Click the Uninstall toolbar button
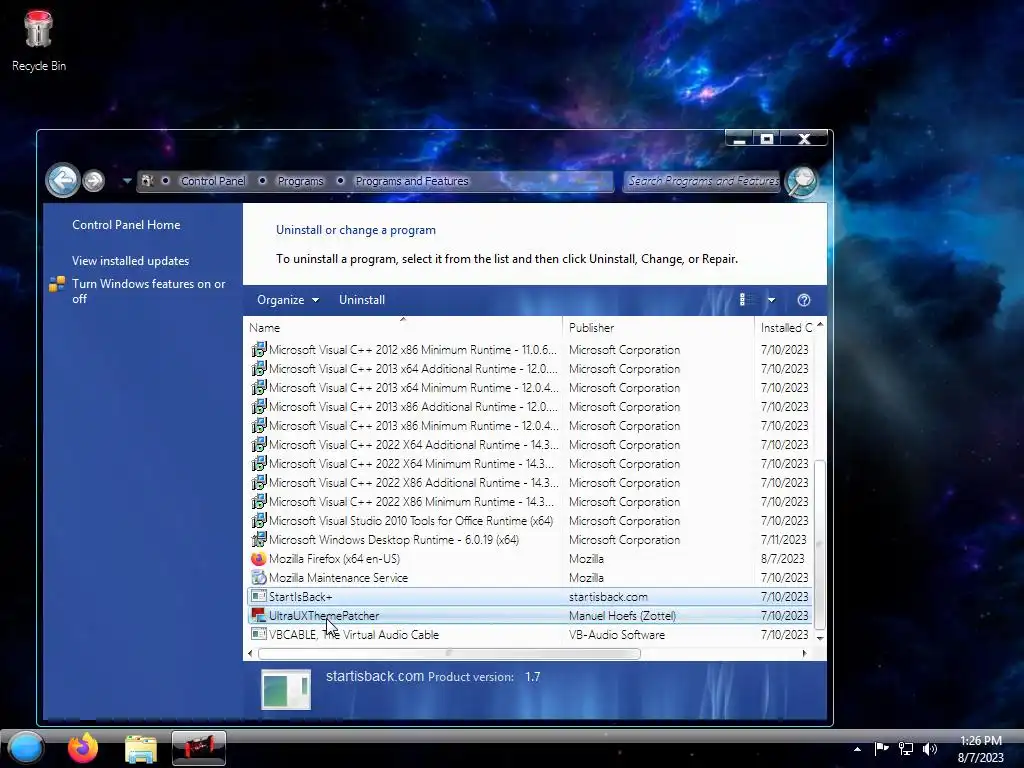Screen dimensions: 1024x768 (362, 300)
